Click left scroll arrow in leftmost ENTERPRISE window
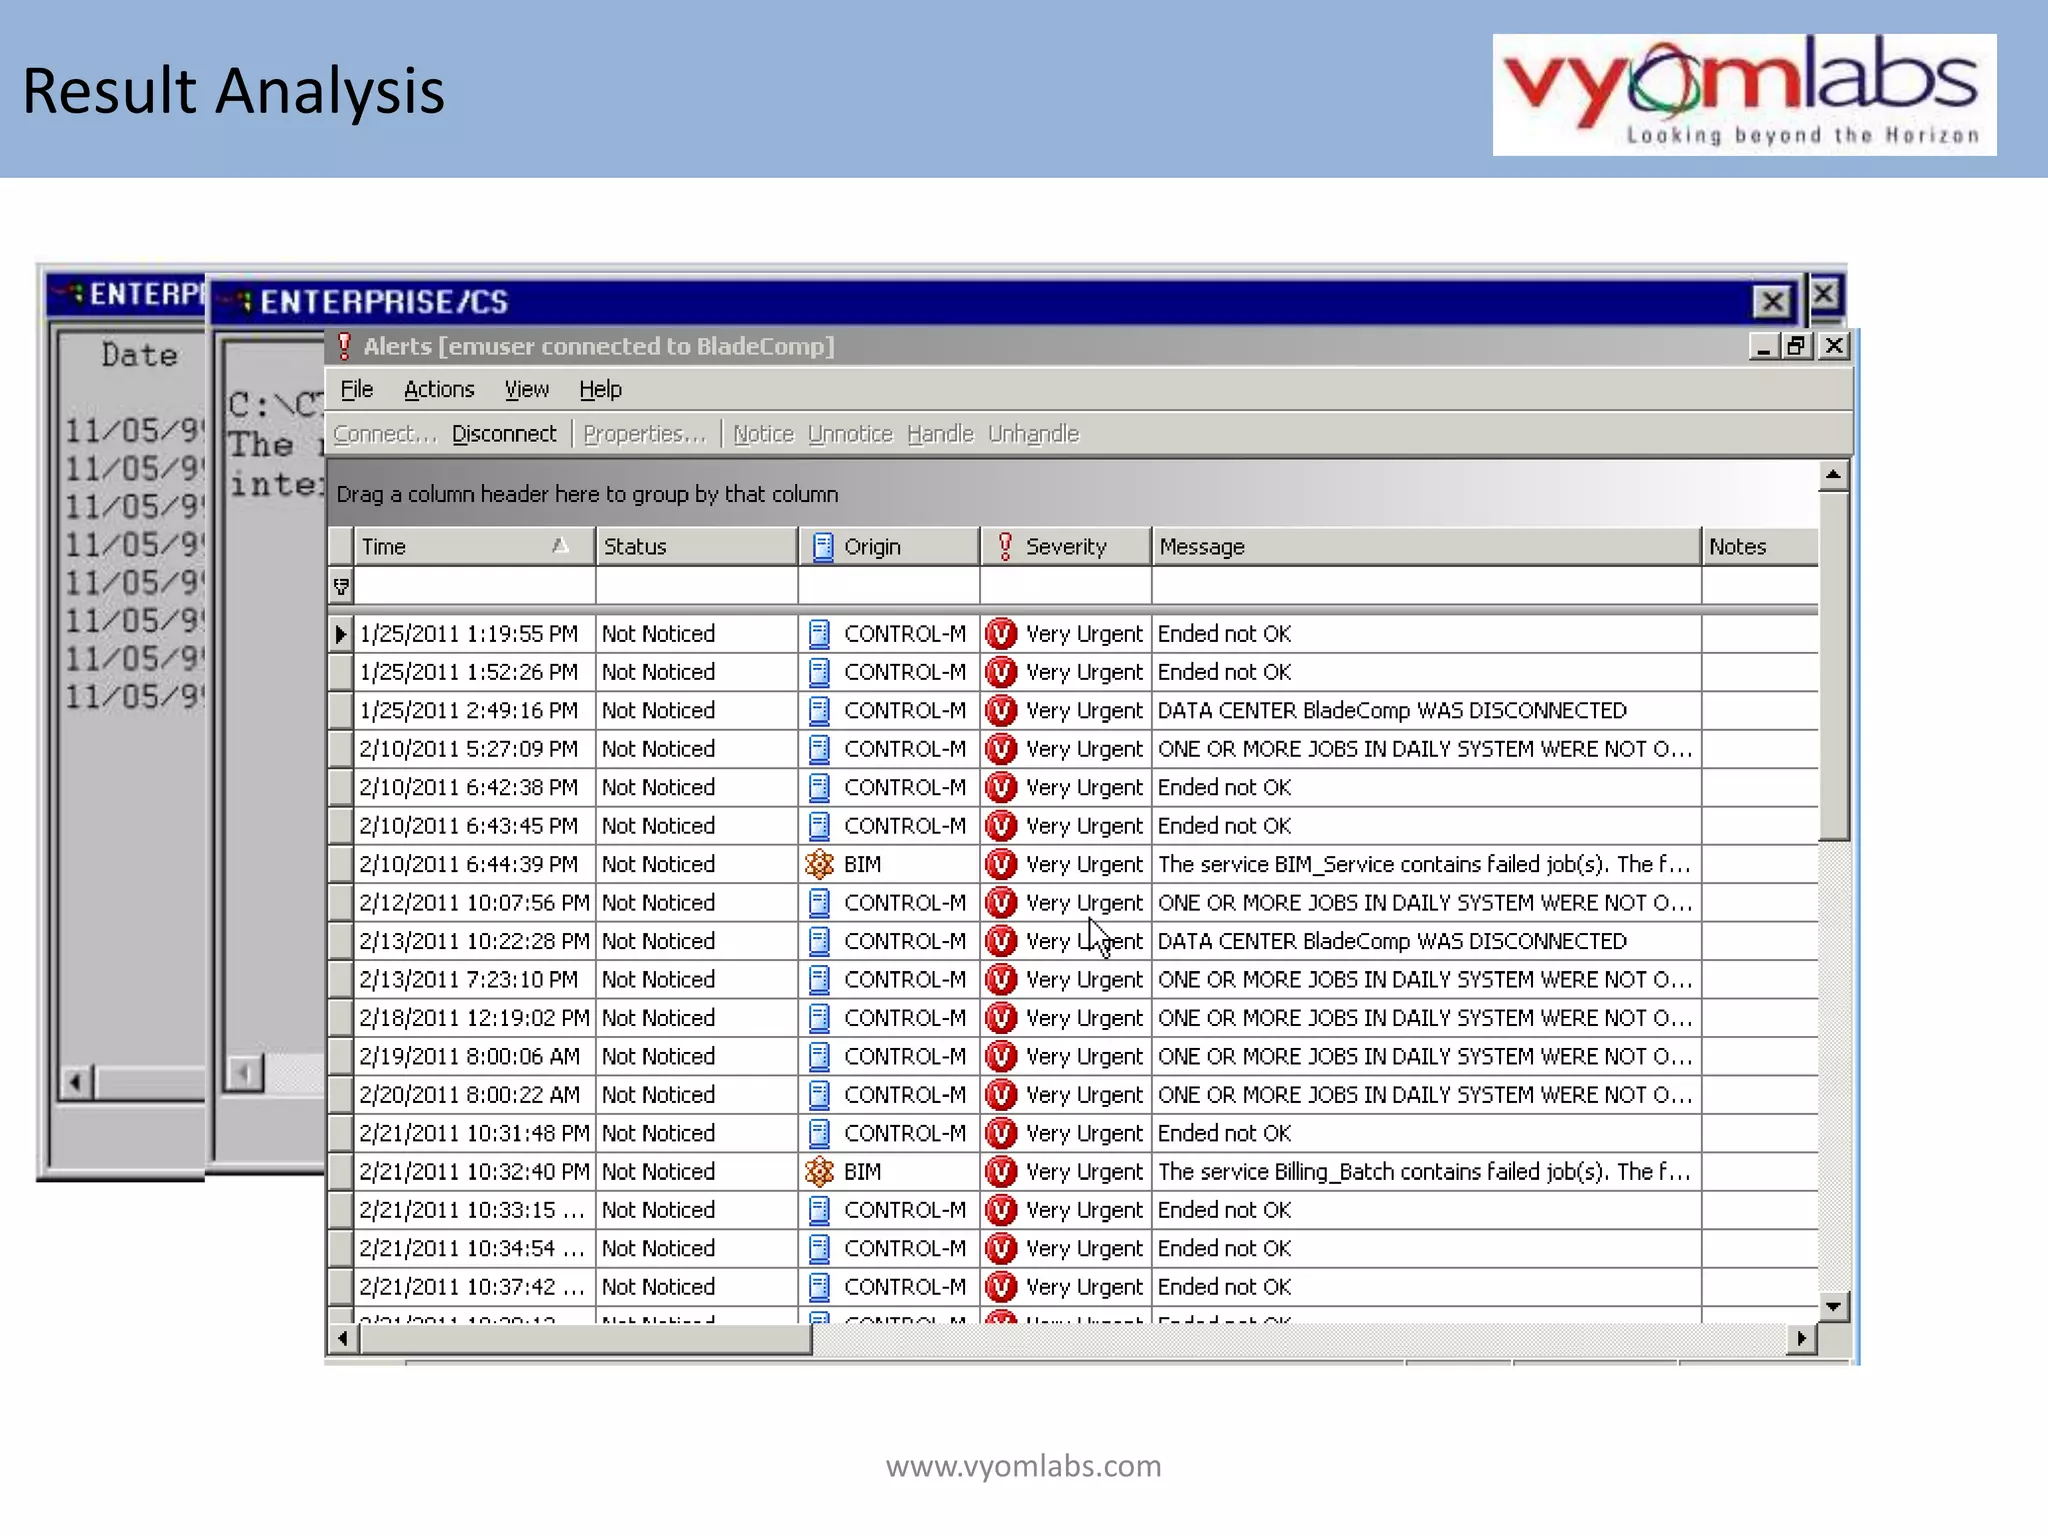This screenshot has height=1536, width=2048. [x=77, y=1081]
